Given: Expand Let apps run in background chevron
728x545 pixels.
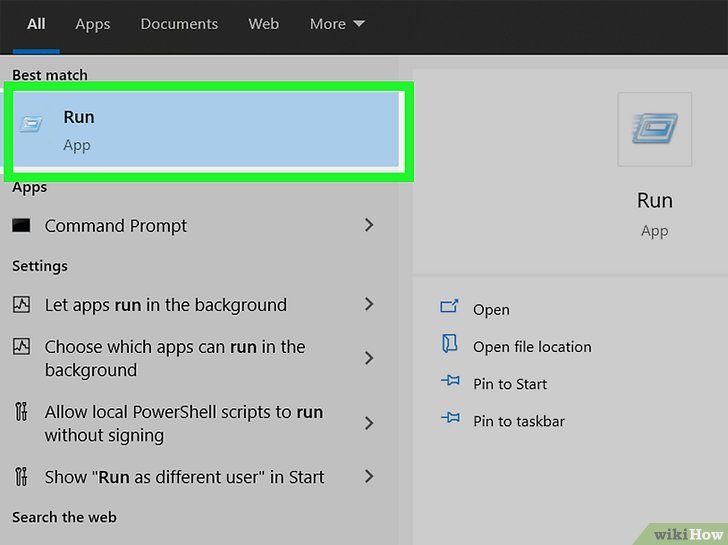Looking at the screenshot, I should (x=369, y=304).
